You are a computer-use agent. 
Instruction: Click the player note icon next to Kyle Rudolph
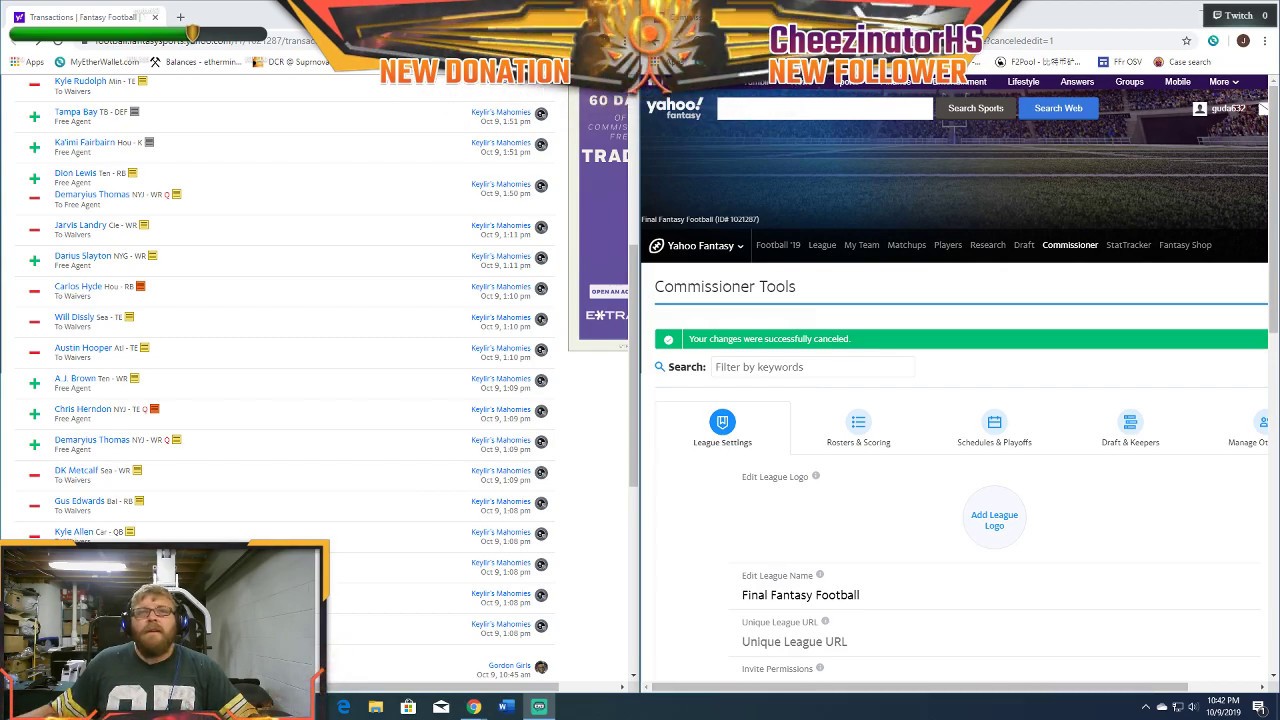pyautogui.click(x=142, y=81)
